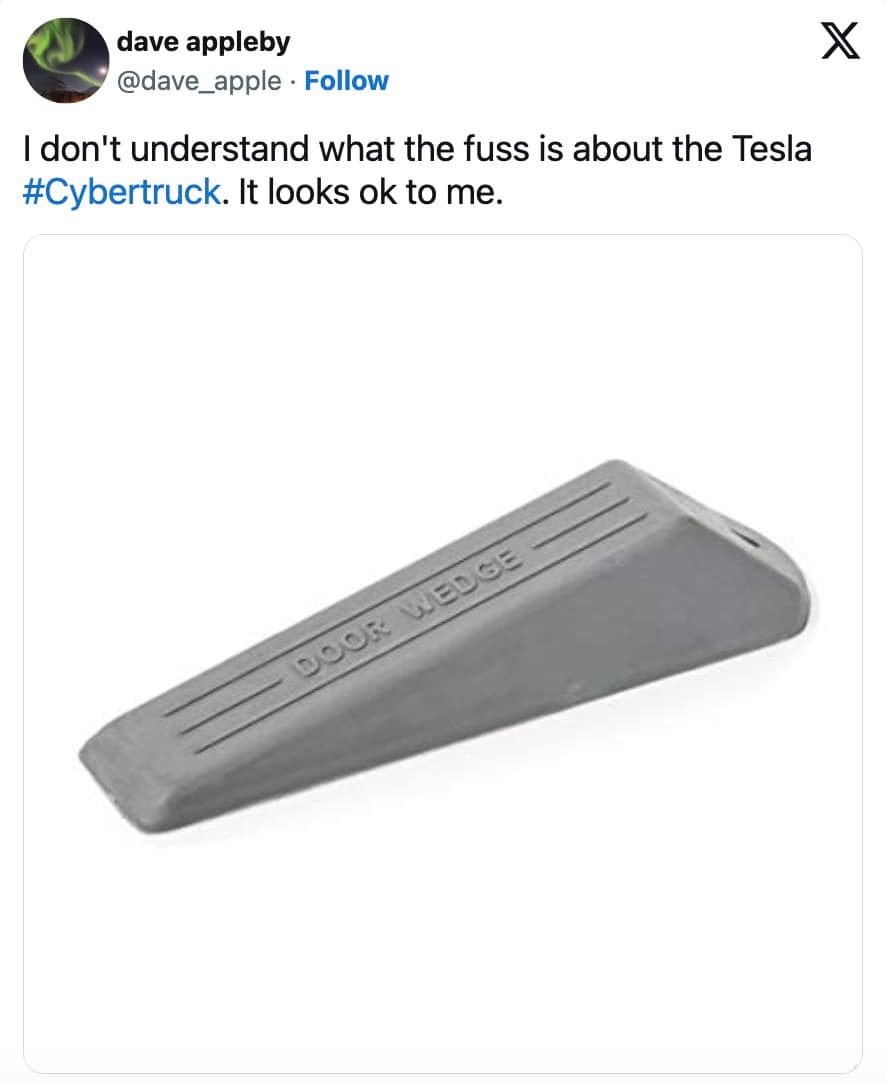Open the @dave_apple handle link
The image size is (886, 1084).
(199, 81)
